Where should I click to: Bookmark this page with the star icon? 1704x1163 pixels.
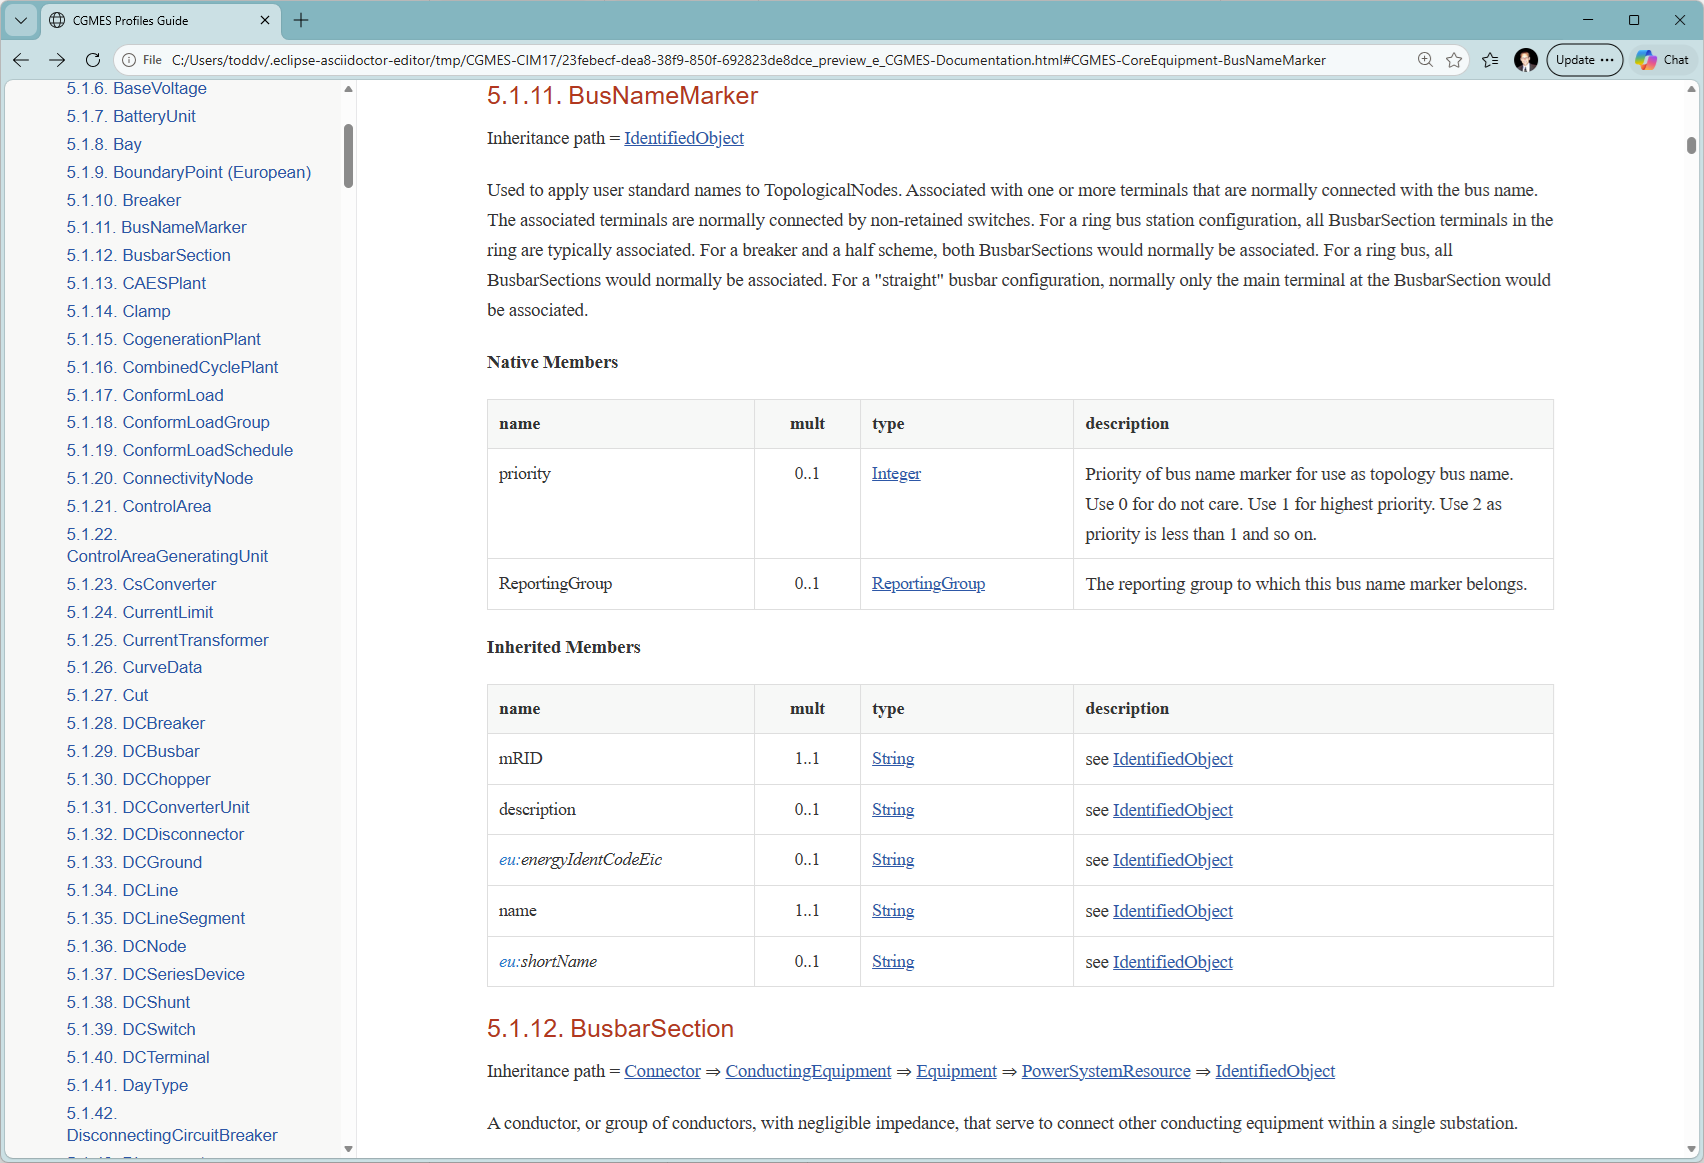1454,60
